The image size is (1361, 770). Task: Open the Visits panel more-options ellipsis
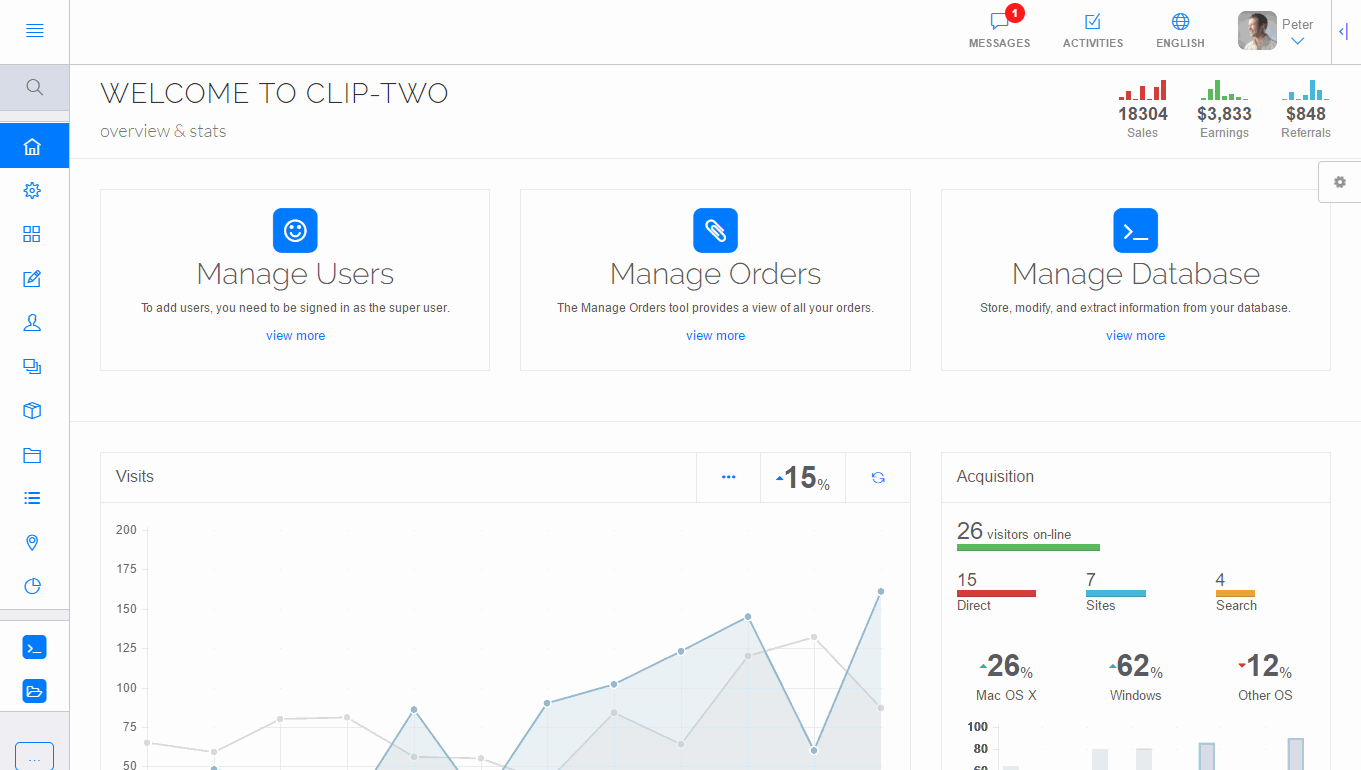(x=728, y=478)
